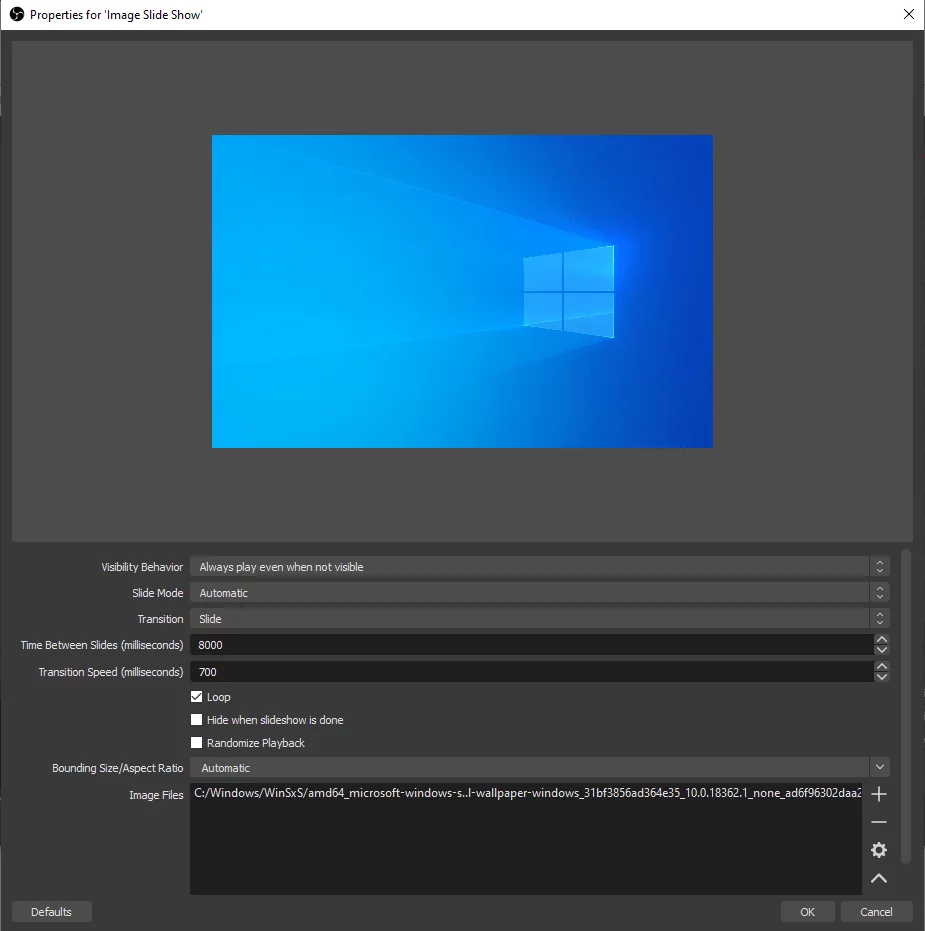The height and width of the screenshot is (931, 925).
Task: Click the Cancel button
Action: coord(876,912)
